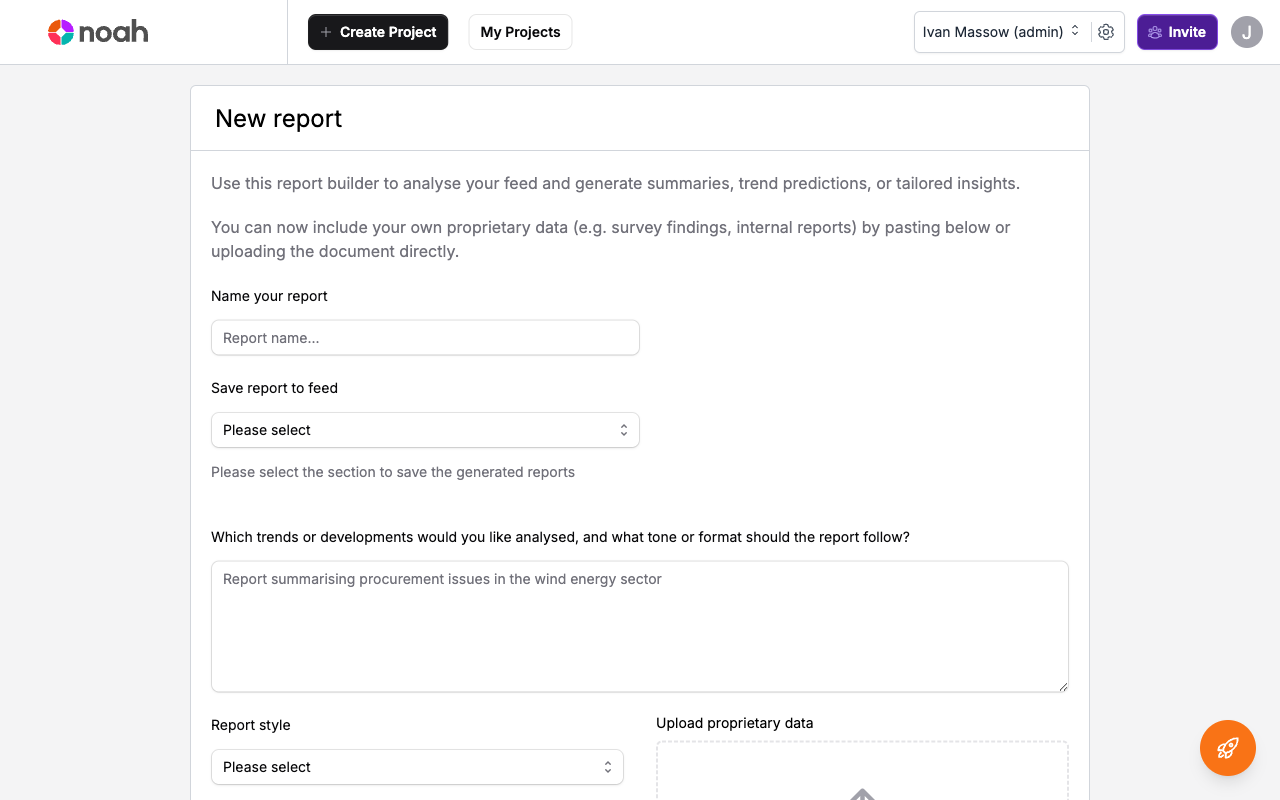Click the J avatar circle

tap(1246, 32)
